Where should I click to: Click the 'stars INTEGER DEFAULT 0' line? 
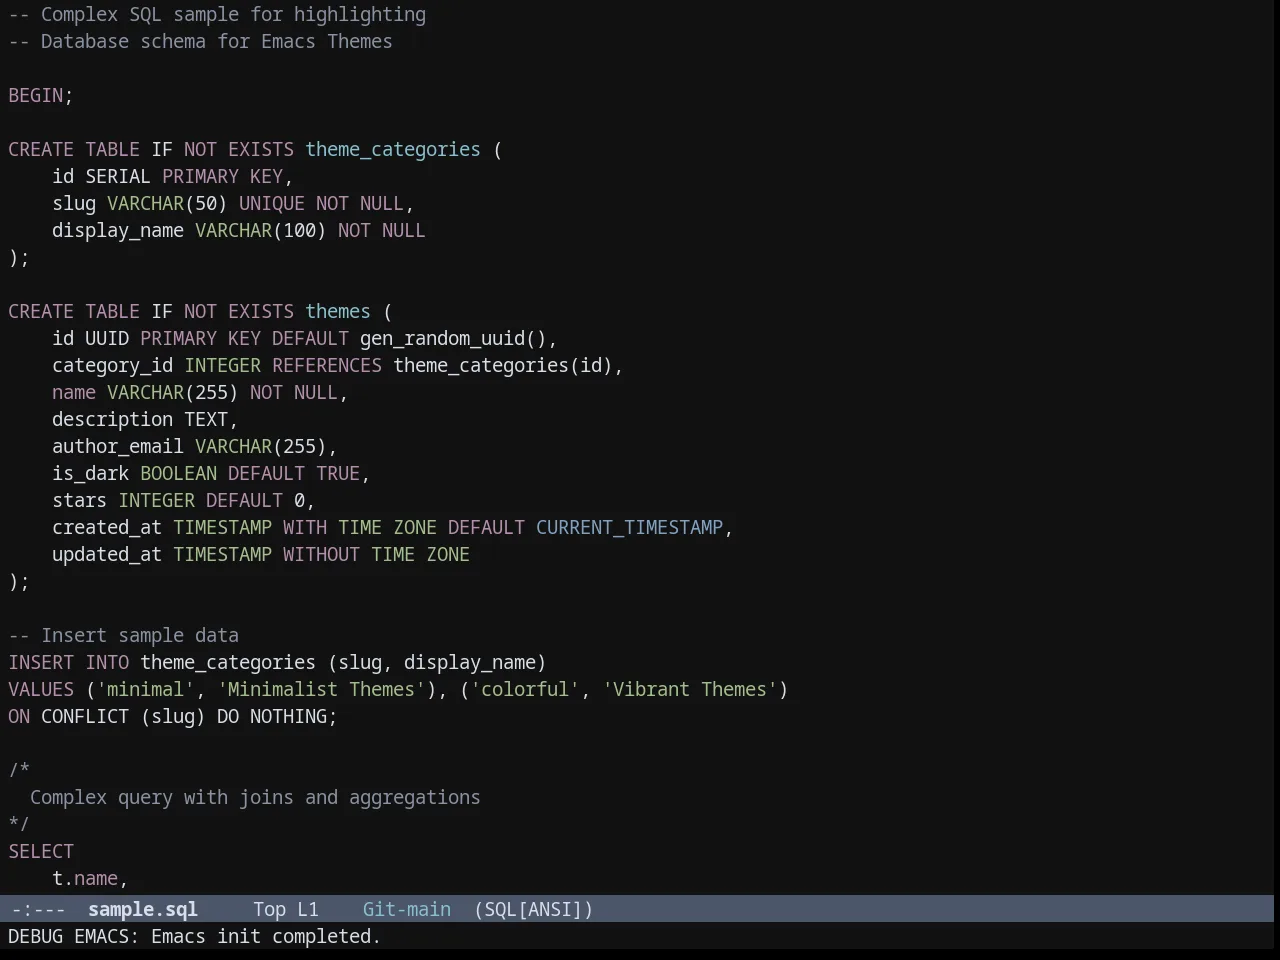(183, 501)
